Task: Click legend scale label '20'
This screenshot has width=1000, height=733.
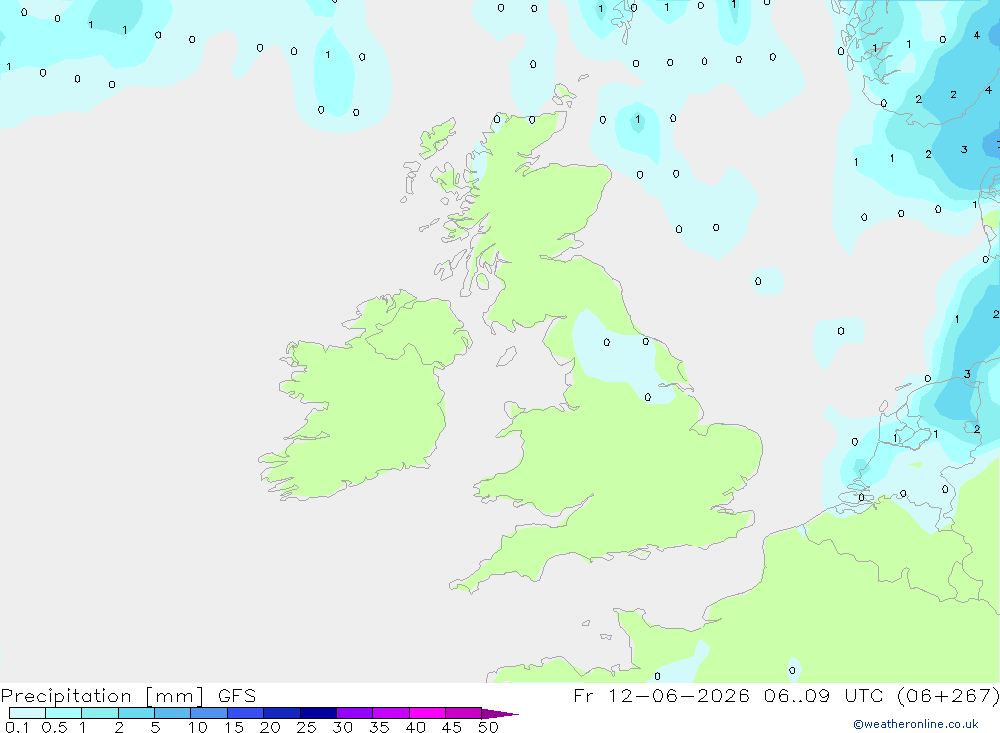Action: 270,727
